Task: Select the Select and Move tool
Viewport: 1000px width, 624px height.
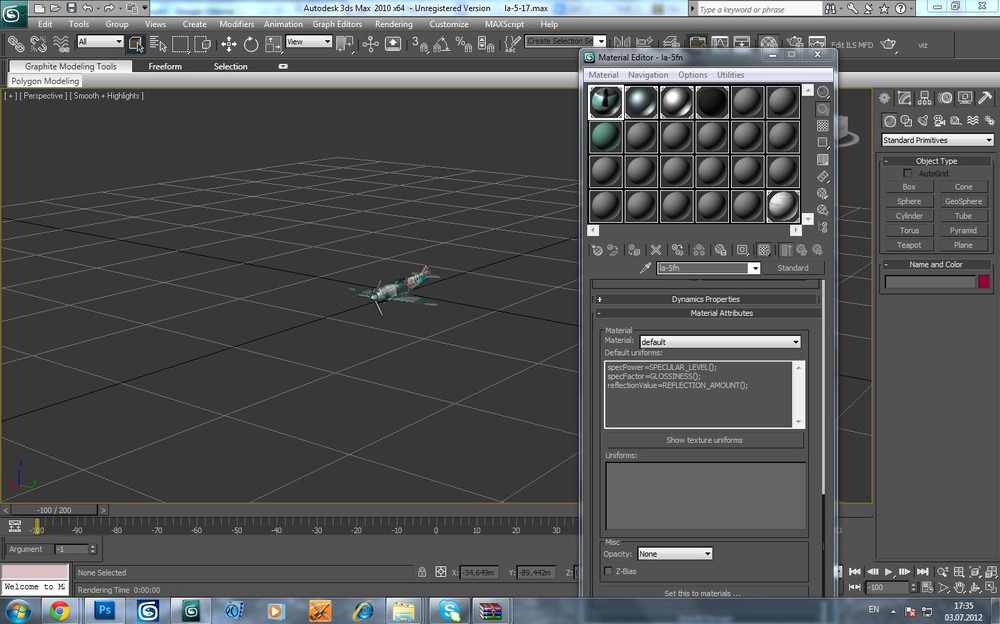Action: 229,44
